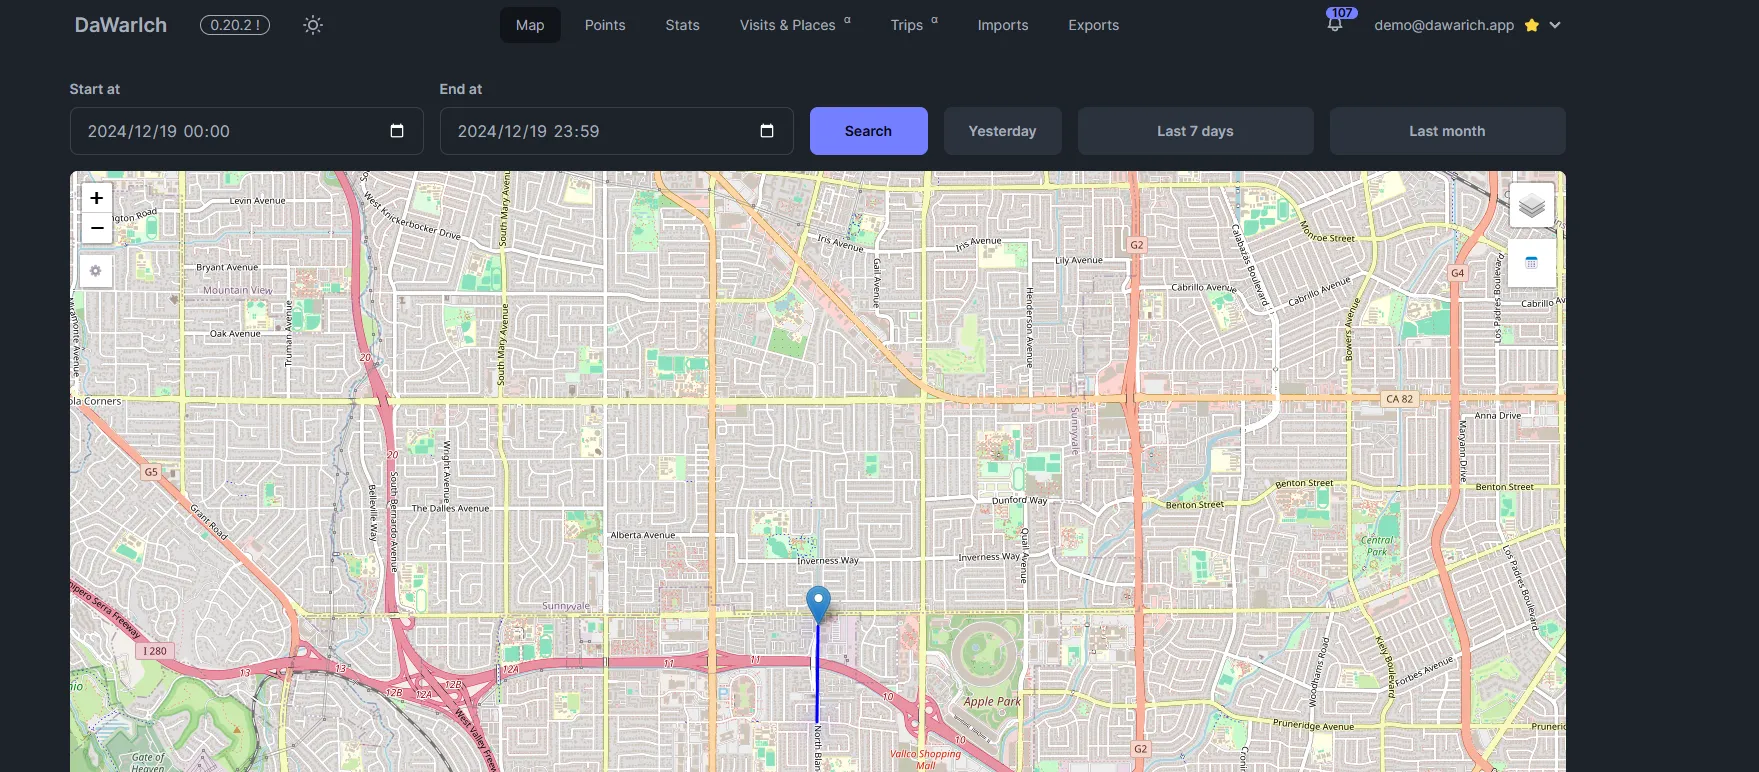Open map settings gear
Screen dimensions: 1759x772
pos(96,271)
